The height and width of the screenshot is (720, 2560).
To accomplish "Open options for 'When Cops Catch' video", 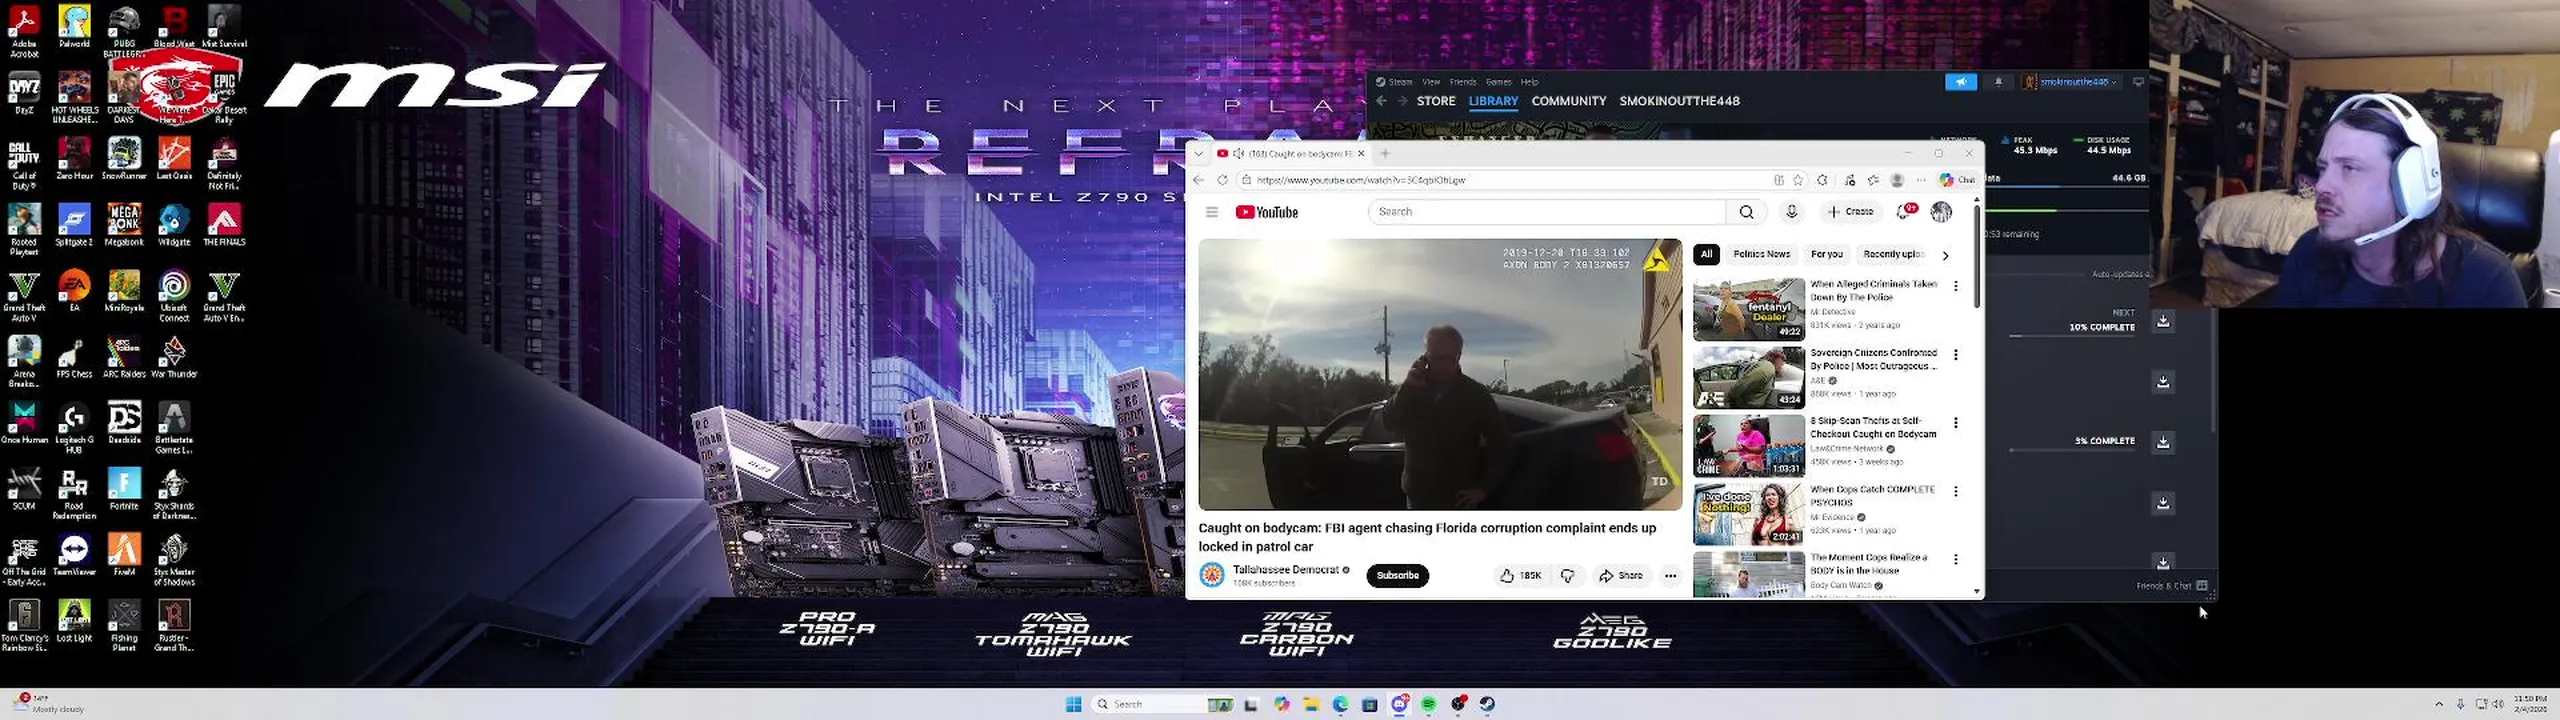I will click(x=1955, y=492).
